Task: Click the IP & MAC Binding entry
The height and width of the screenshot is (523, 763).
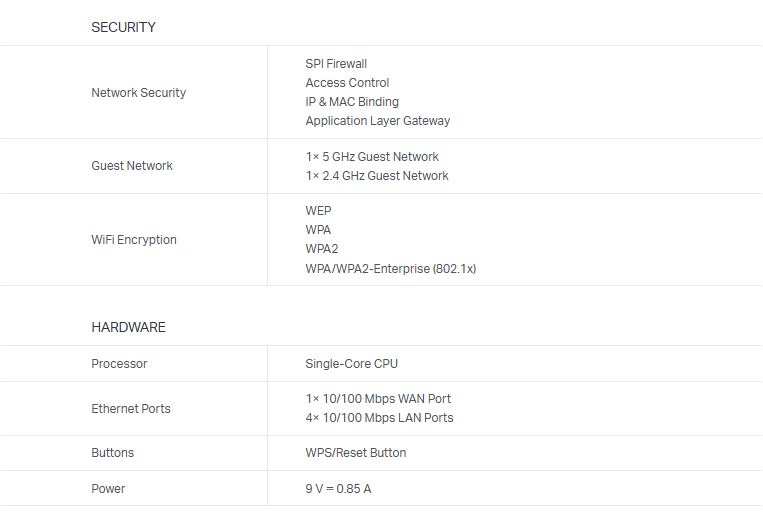Action: tap(352, 102)
